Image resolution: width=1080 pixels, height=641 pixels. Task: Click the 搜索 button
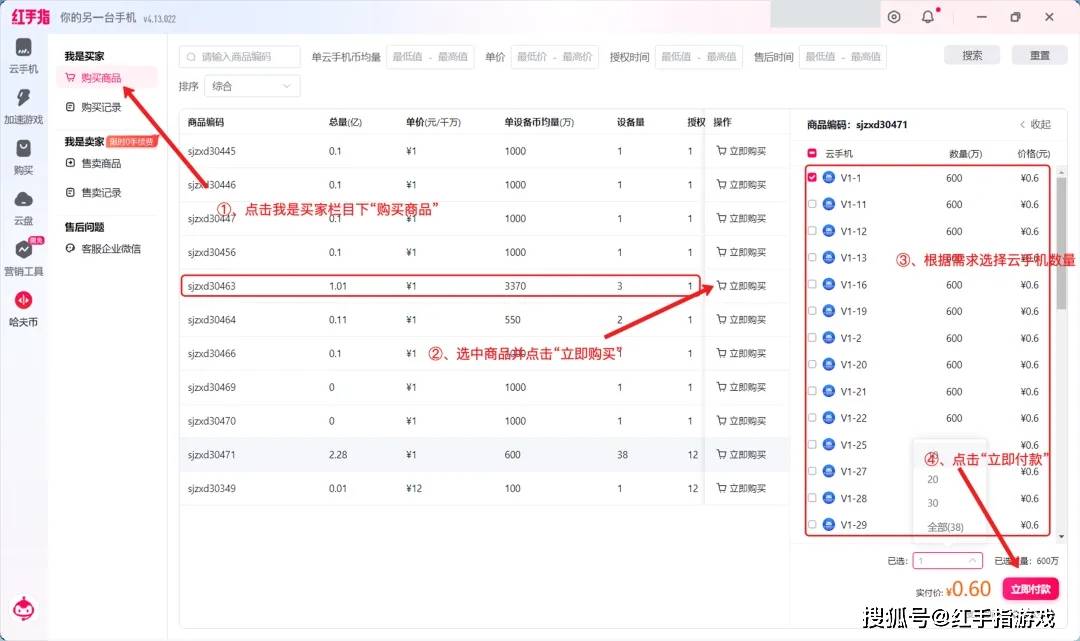coord(972,56)
